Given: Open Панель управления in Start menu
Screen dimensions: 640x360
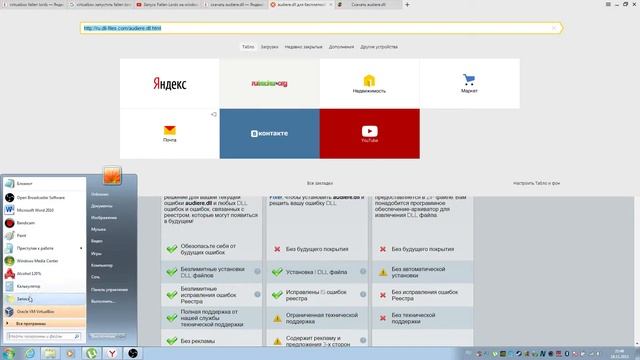Looking at the screenshot, I should (109, 290).
